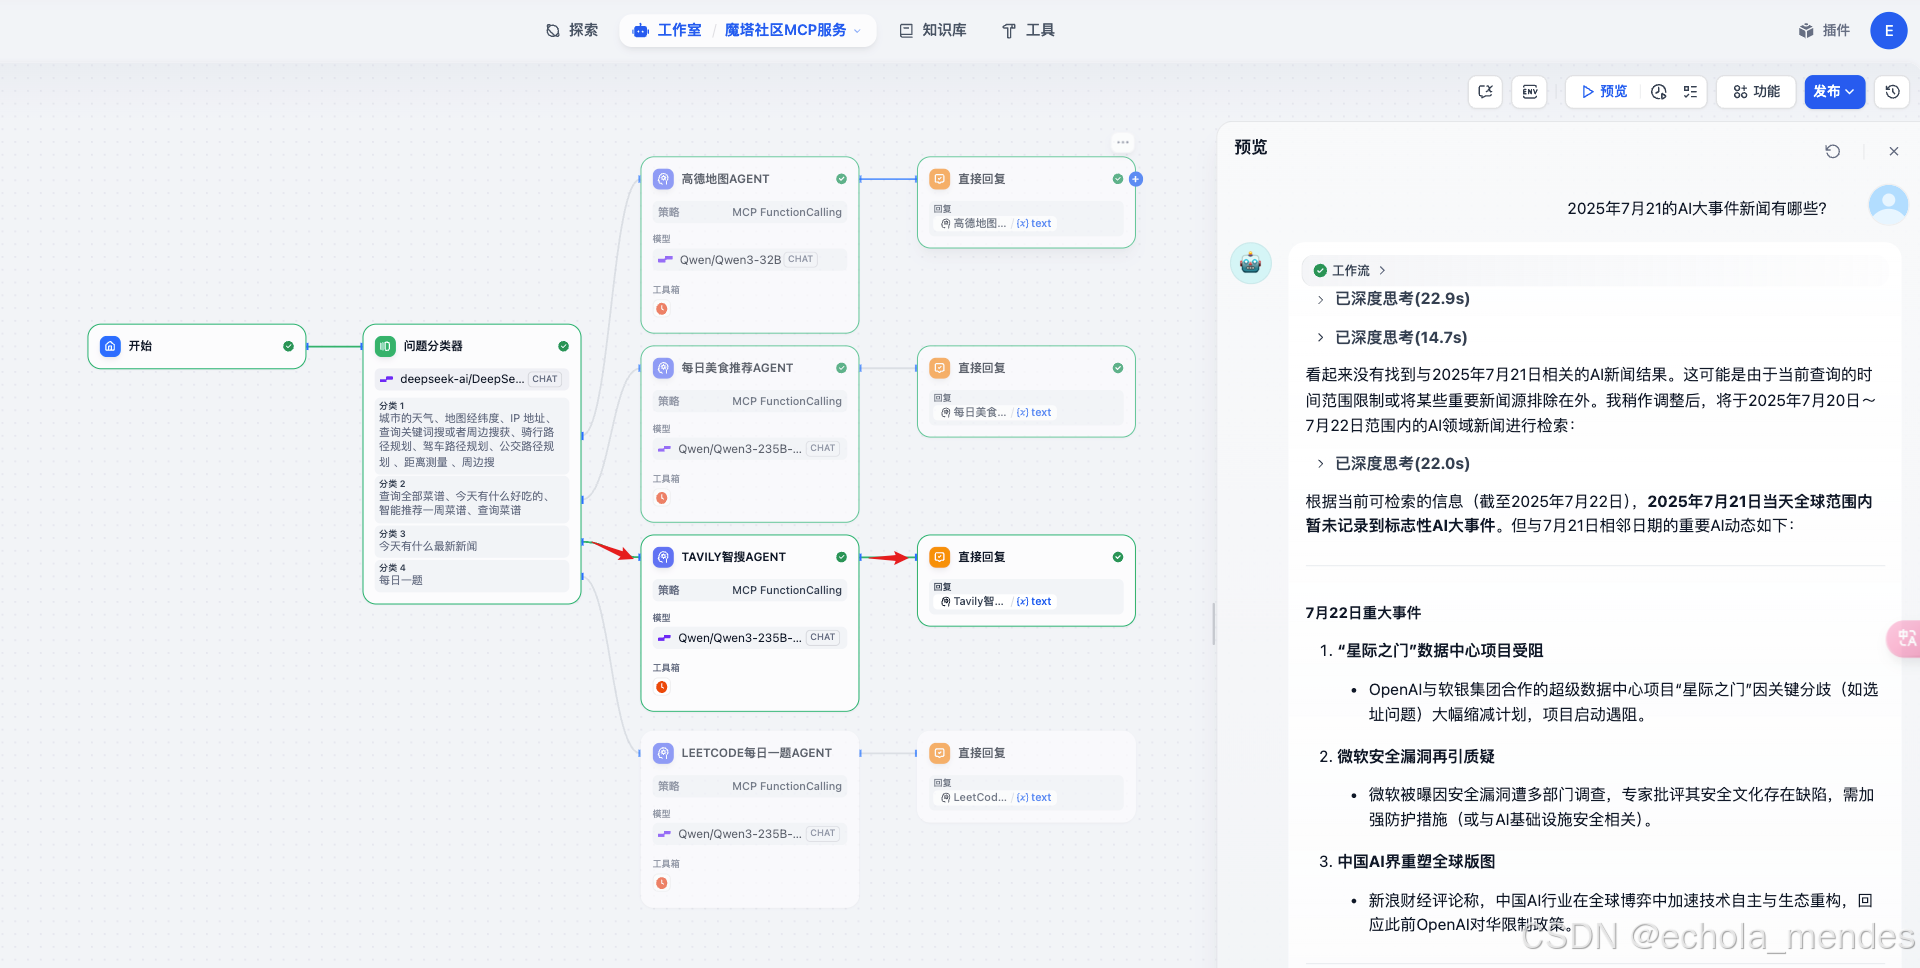Open the 功能 features button
1920x968 pixels.
[1756, 91]
